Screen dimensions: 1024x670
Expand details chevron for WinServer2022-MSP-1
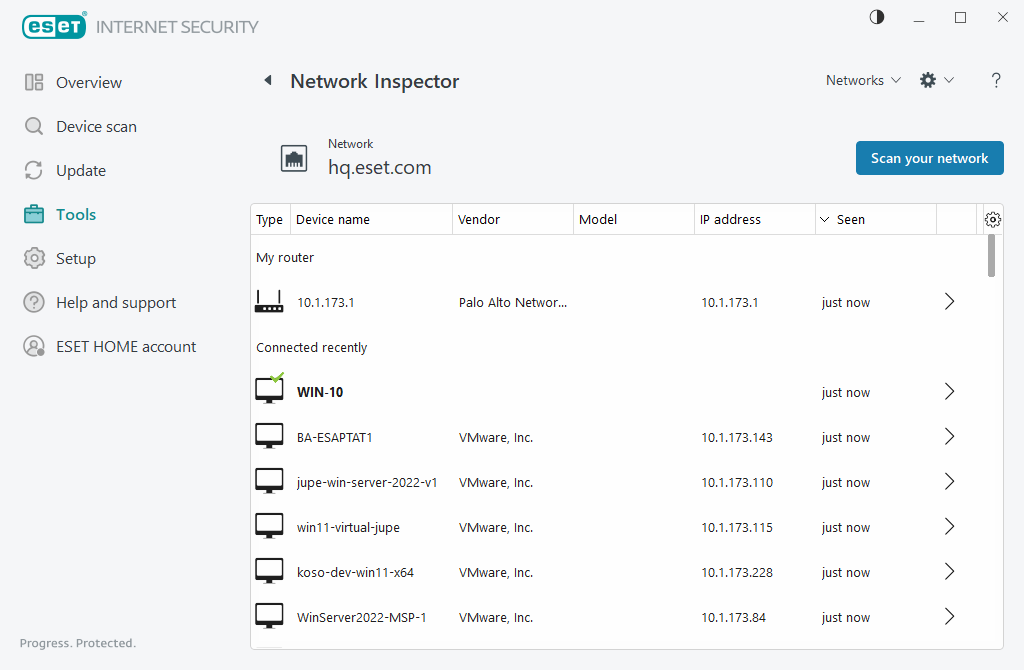coord(950,617)
